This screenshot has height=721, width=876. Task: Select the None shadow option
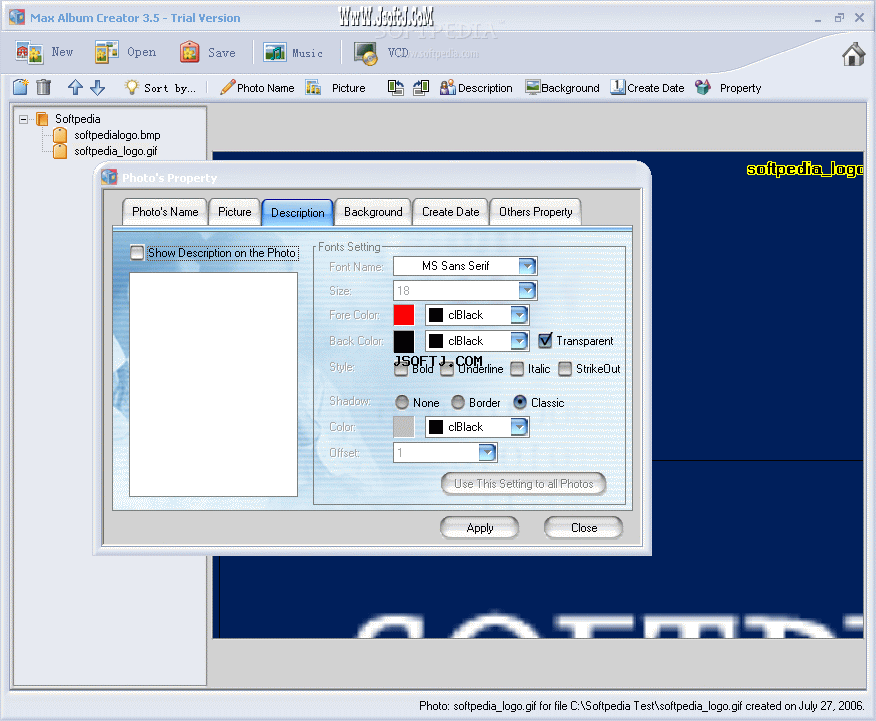402,402
